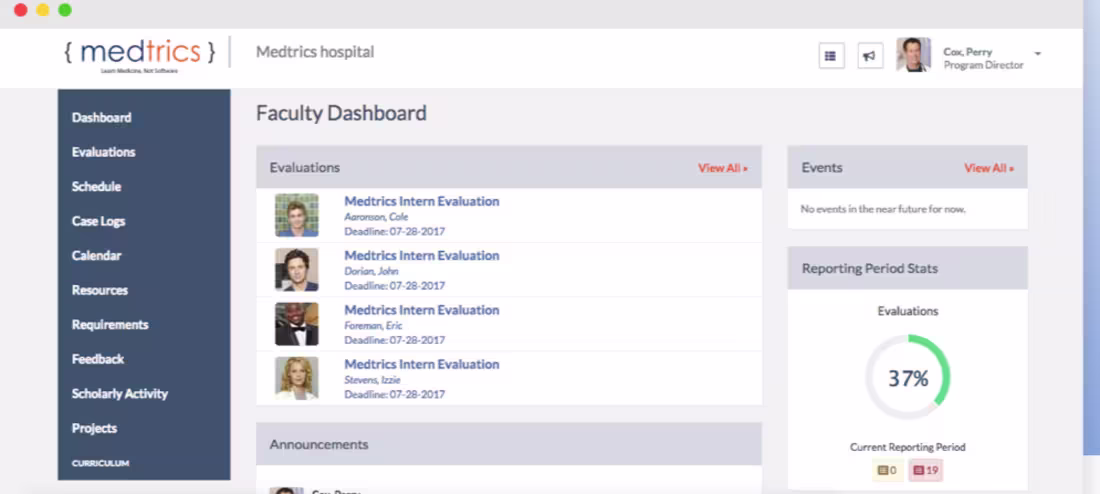Screen dimensions: 1100x494
Task: Click CURRICULUM sidebar section
Action: point(100,463)
